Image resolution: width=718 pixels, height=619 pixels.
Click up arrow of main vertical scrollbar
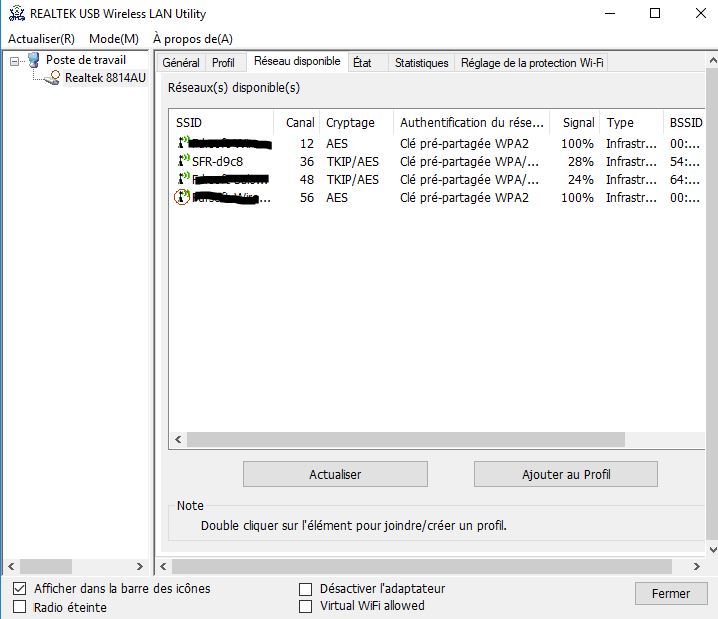(x=713, y=60)
